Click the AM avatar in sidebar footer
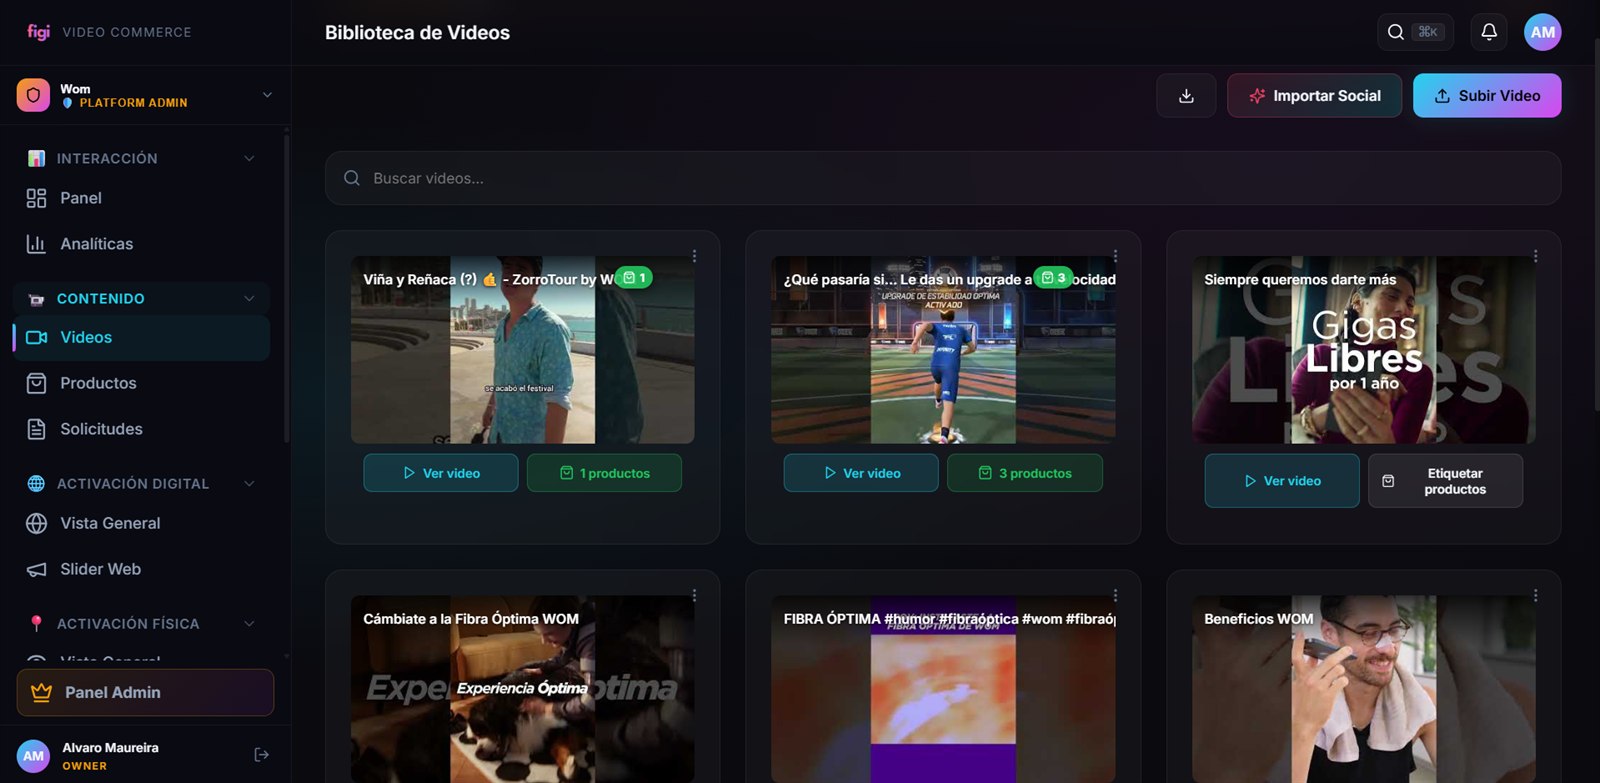This screenshot has height=783, width=1600. point(33,756)
